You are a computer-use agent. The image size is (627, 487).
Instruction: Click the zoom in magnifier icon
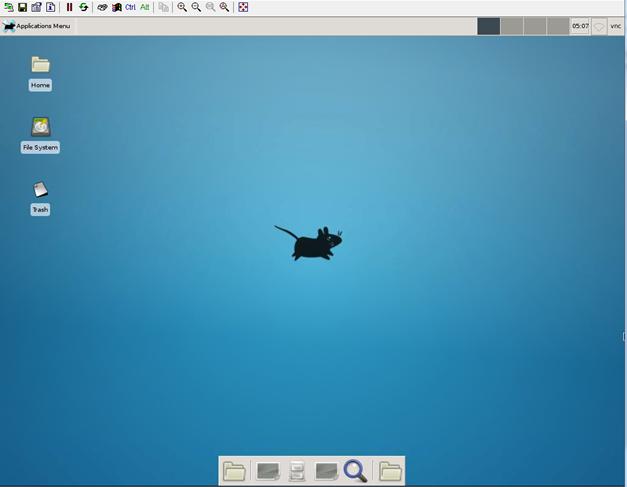click(x=182, y=7)
